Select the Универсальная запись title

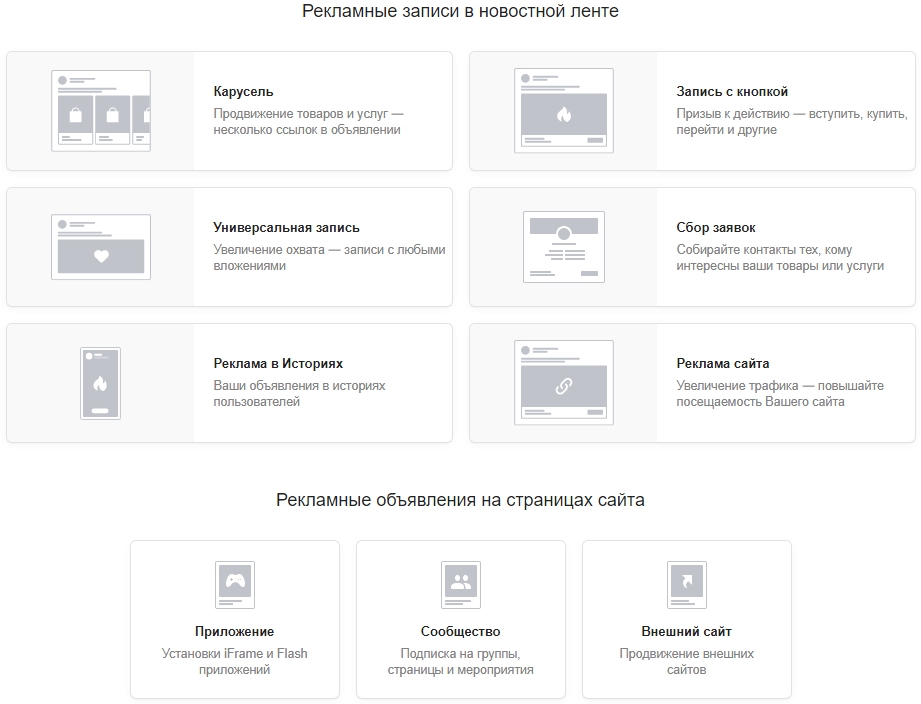pyautogui.click(x=286, y=227)
